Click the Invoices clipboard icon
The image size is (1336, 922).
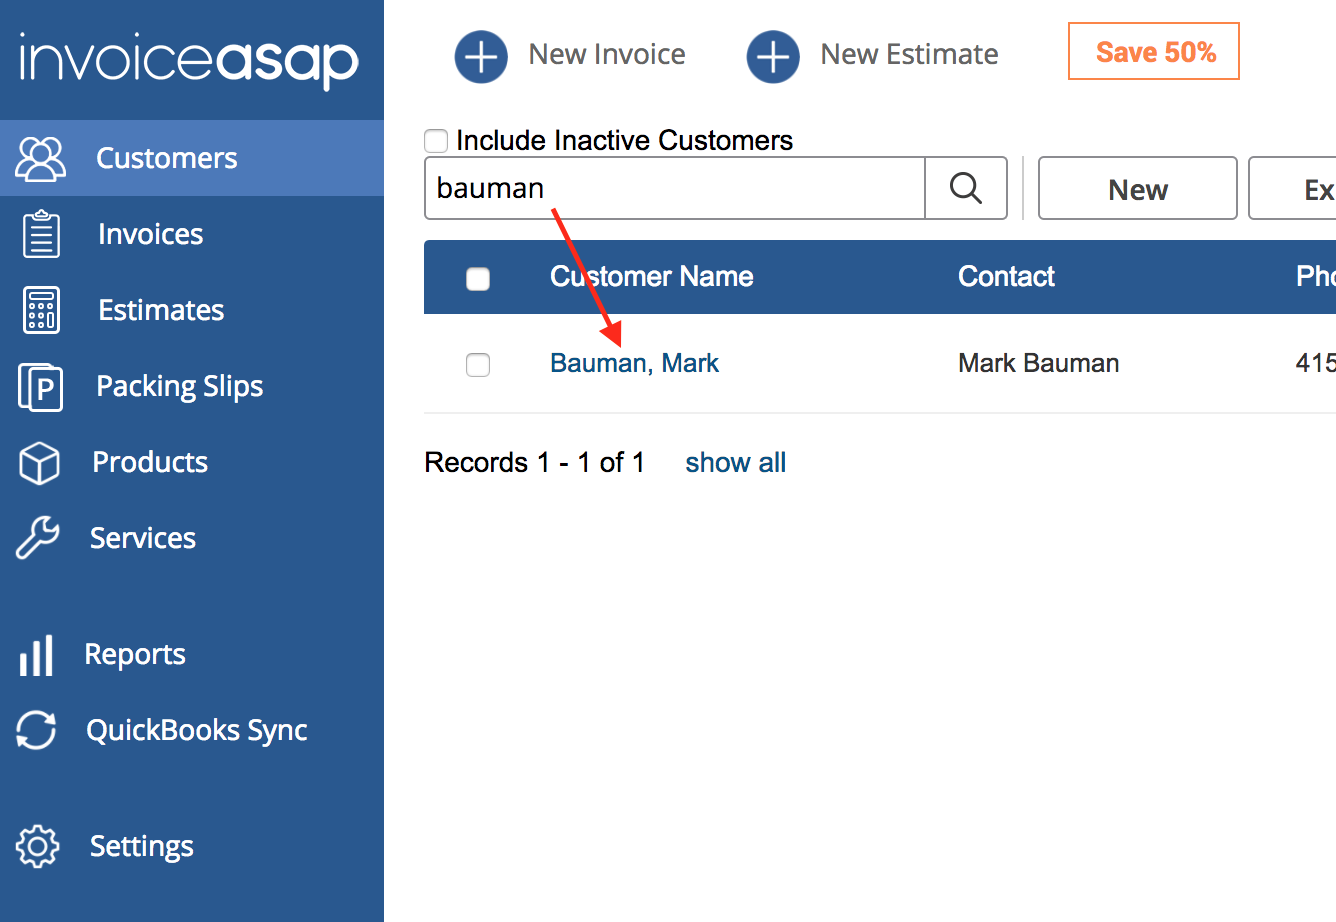(41, 234)
